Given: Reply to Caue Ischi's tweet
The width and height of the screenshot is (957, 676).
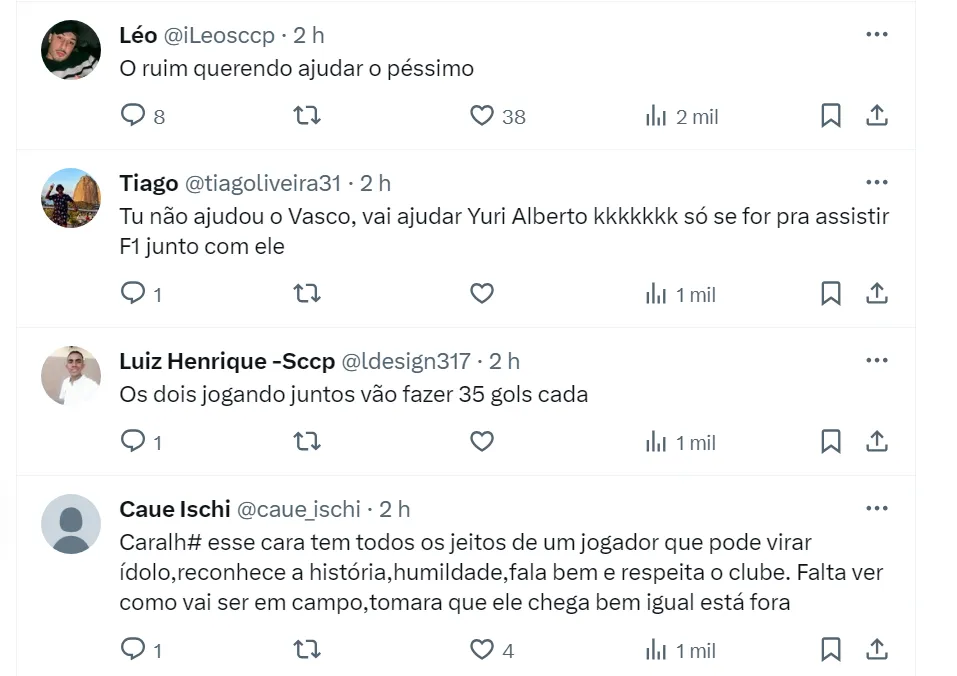Looking at the screenshot, I should (x=134, y=650).
